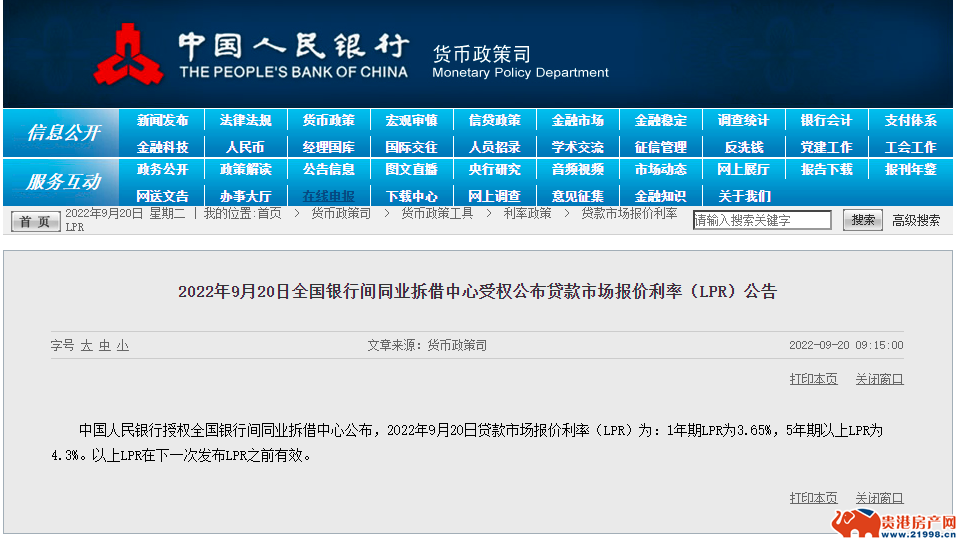Navigate to 货币政策工具 breadcrumb
Image resolution: width=959 pixels, height=540 pixels.
tap(437, 213)
